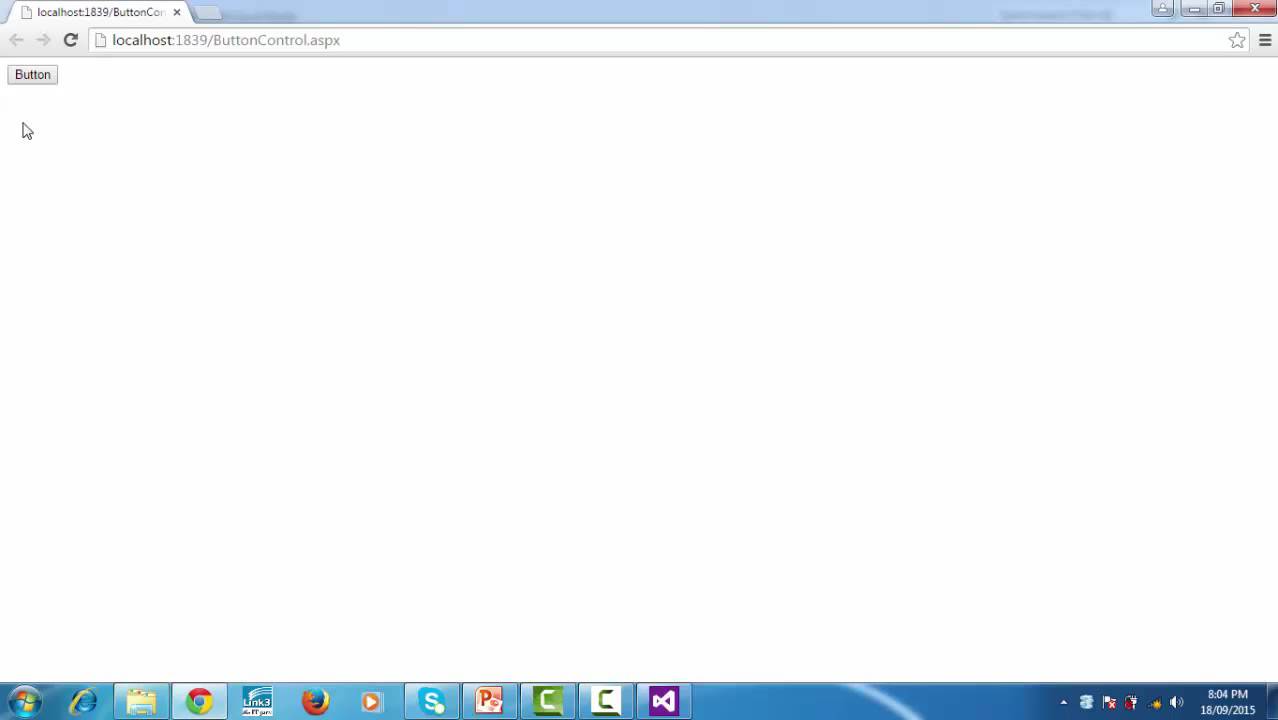This screenshot has width=1278, height=720.
Task: Open Firefox from the taskbar
Action: (x=315, y=702)
